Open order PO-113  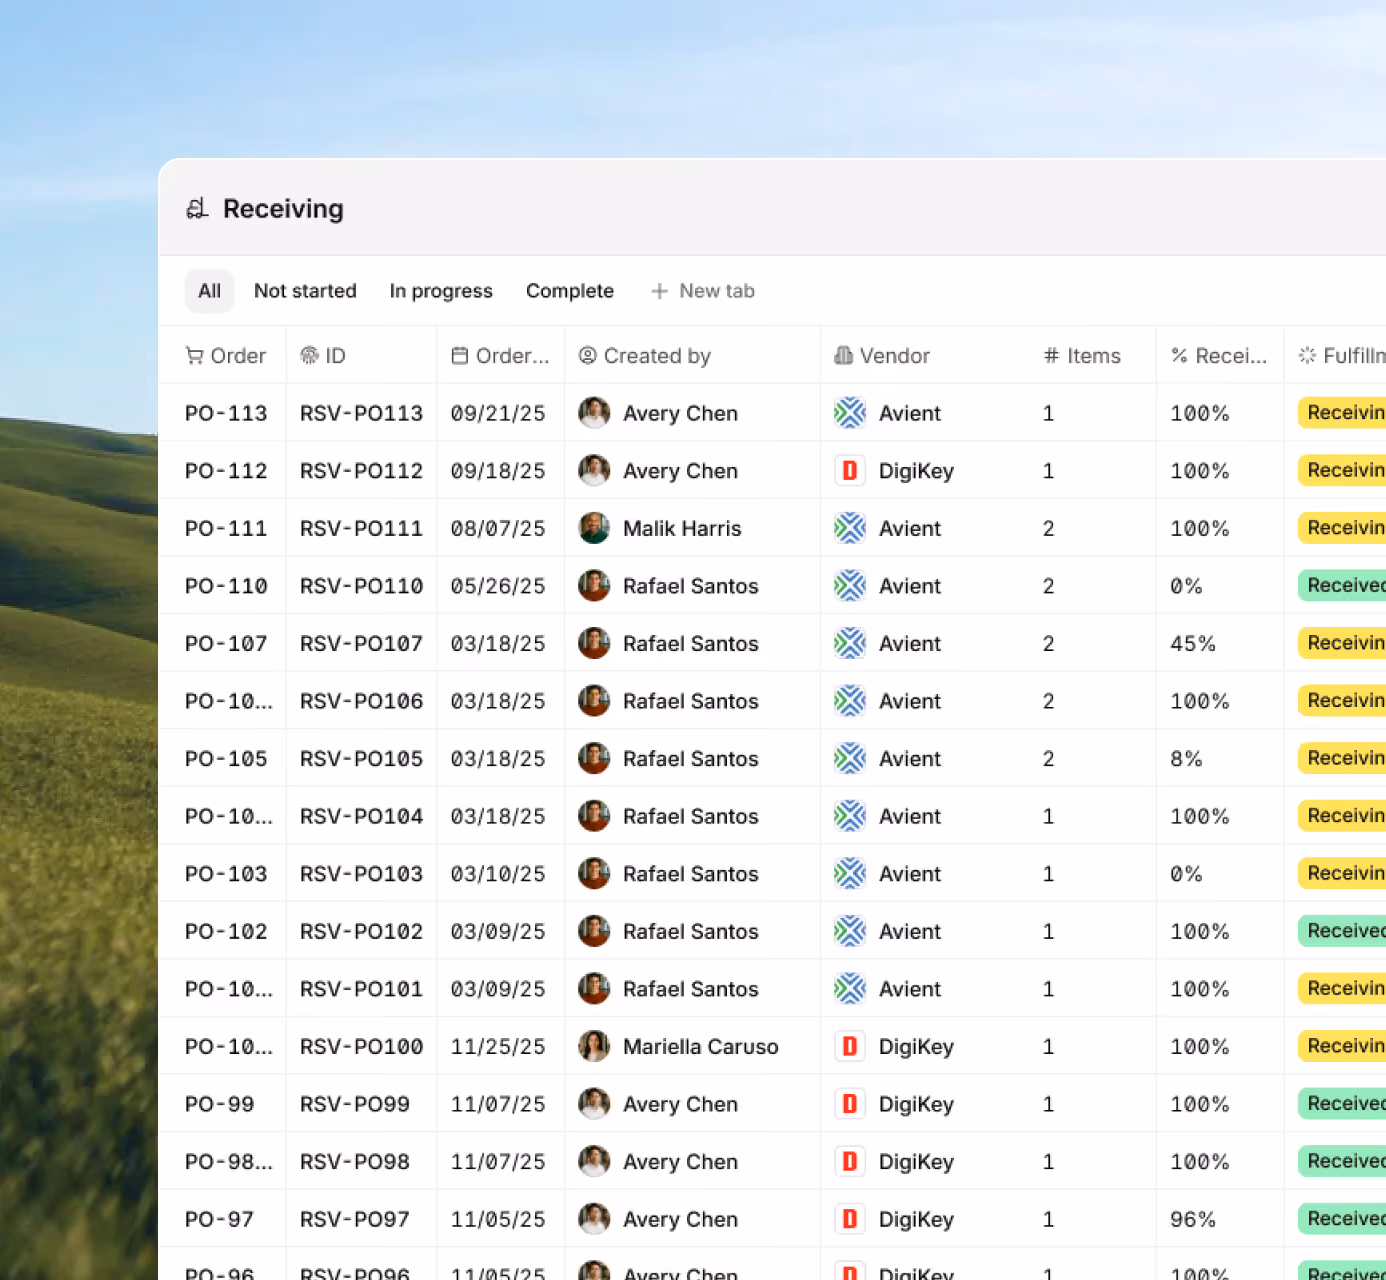pyautogui.click(x=226, y=413)
